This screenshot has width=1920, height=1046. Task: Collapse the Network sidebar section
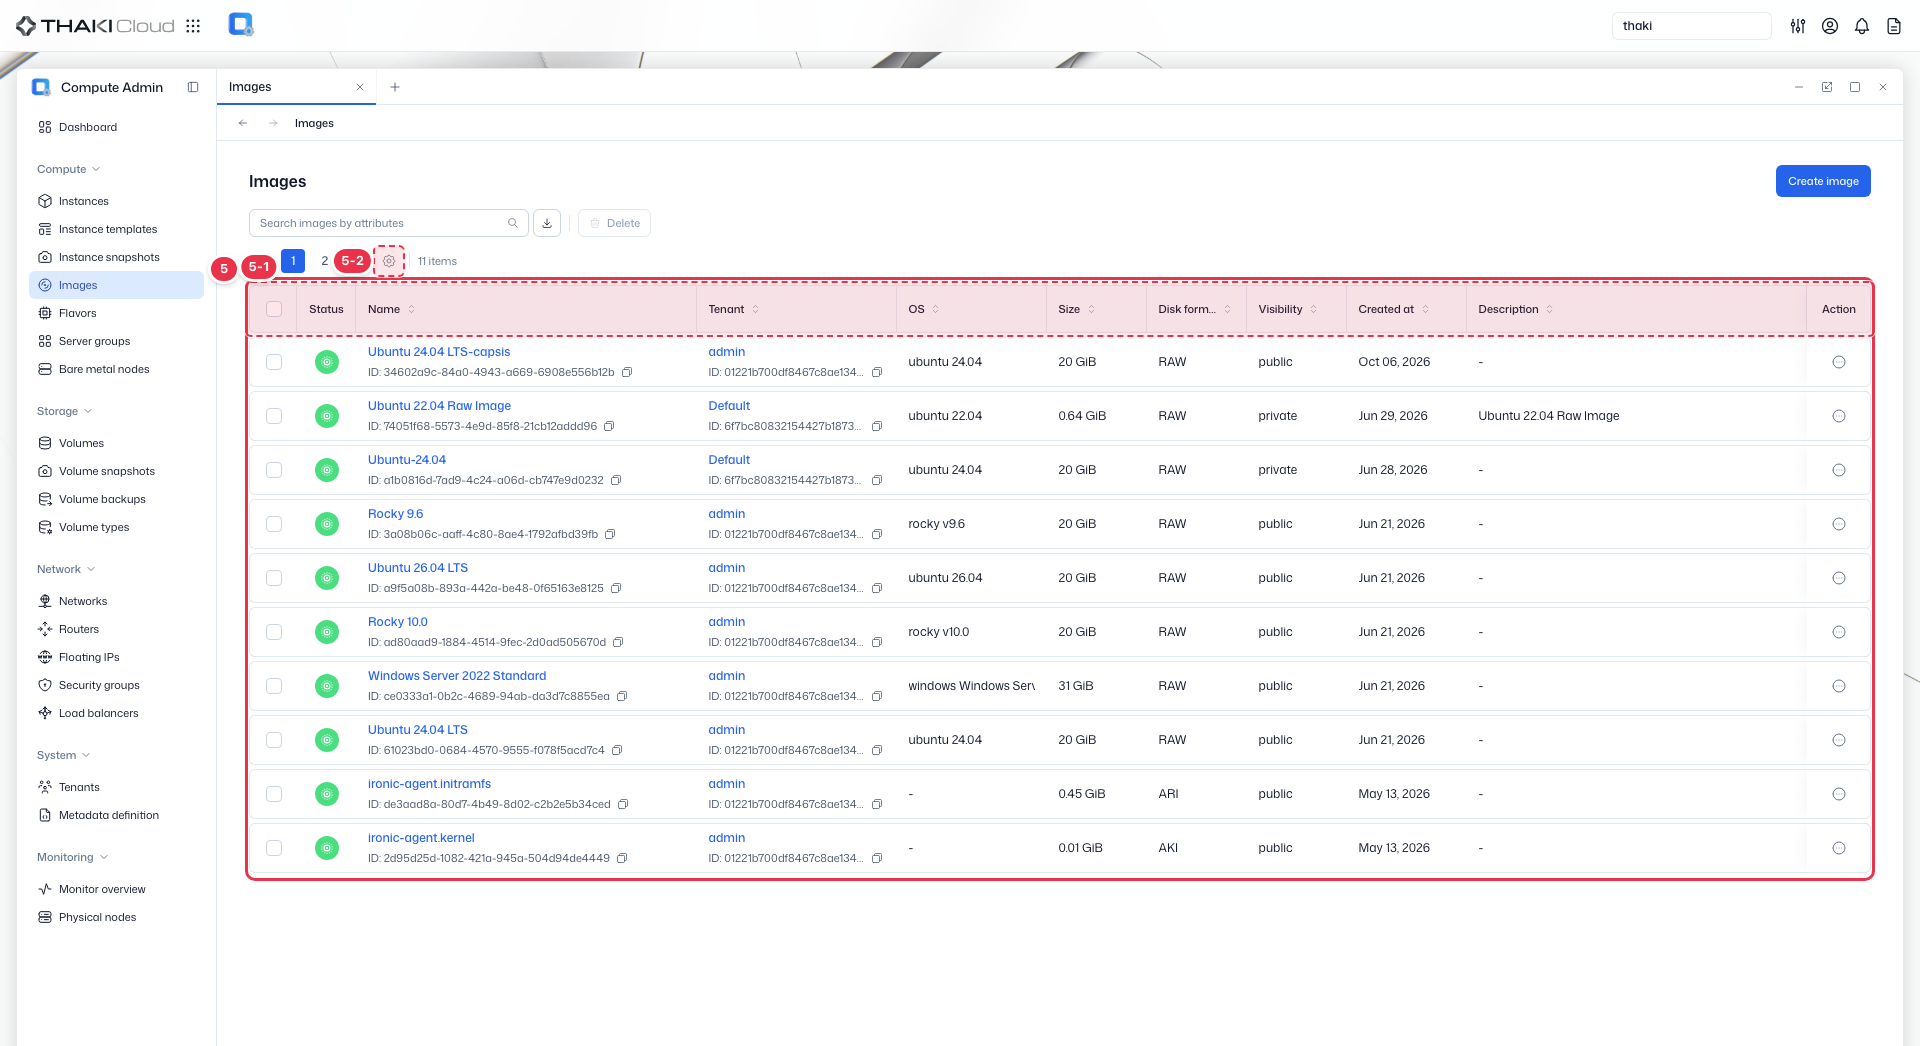click(x=66, y=569)
